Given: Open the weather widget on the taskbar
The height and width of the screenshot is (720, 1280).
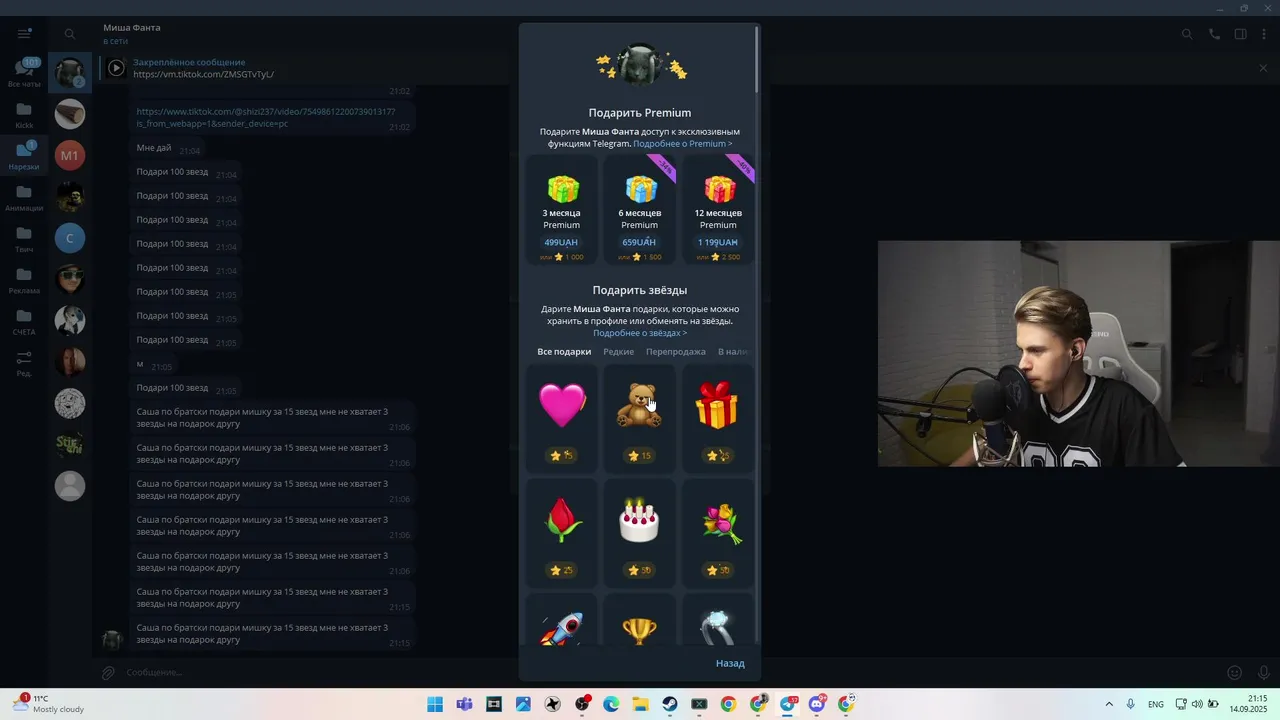Looking at the screenshot, I should coord(48,704).
